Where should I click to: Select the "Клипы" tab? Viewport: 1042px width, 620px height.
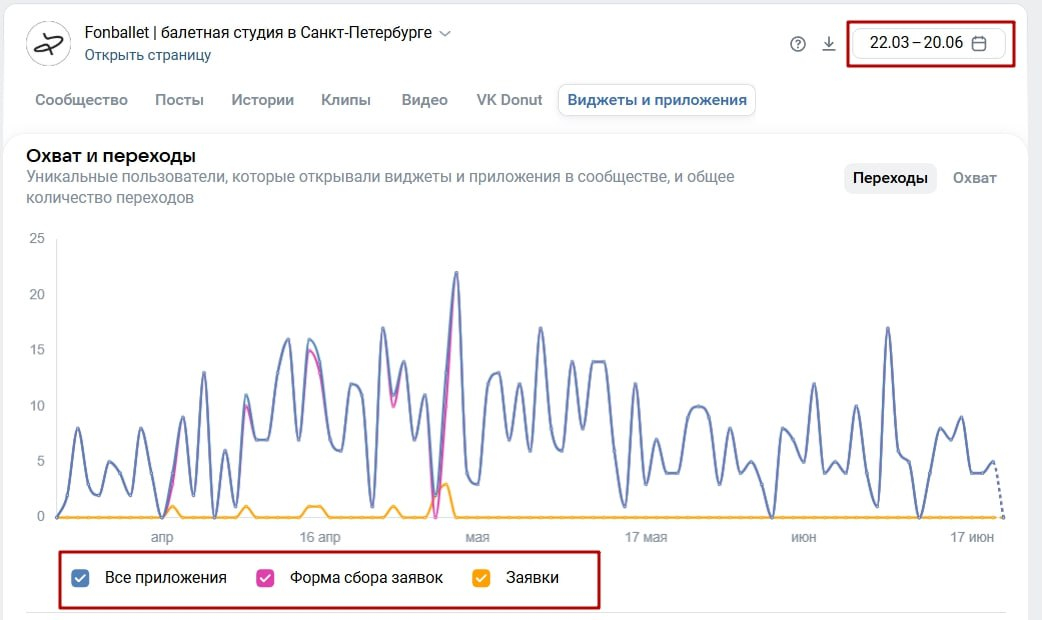tap(346, 100)
